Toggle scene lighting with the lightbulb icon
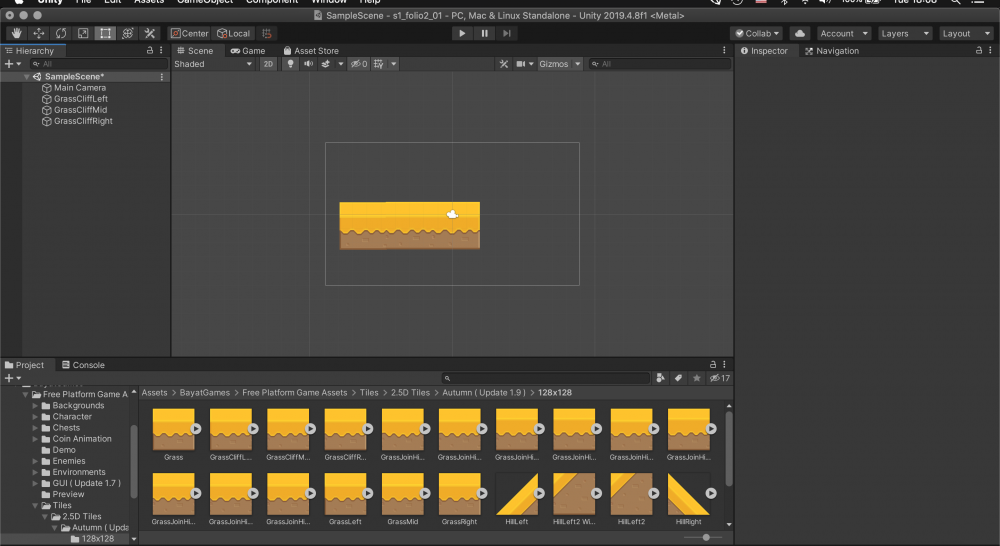This screenshot has width=1000, height=546. [291, 64]
